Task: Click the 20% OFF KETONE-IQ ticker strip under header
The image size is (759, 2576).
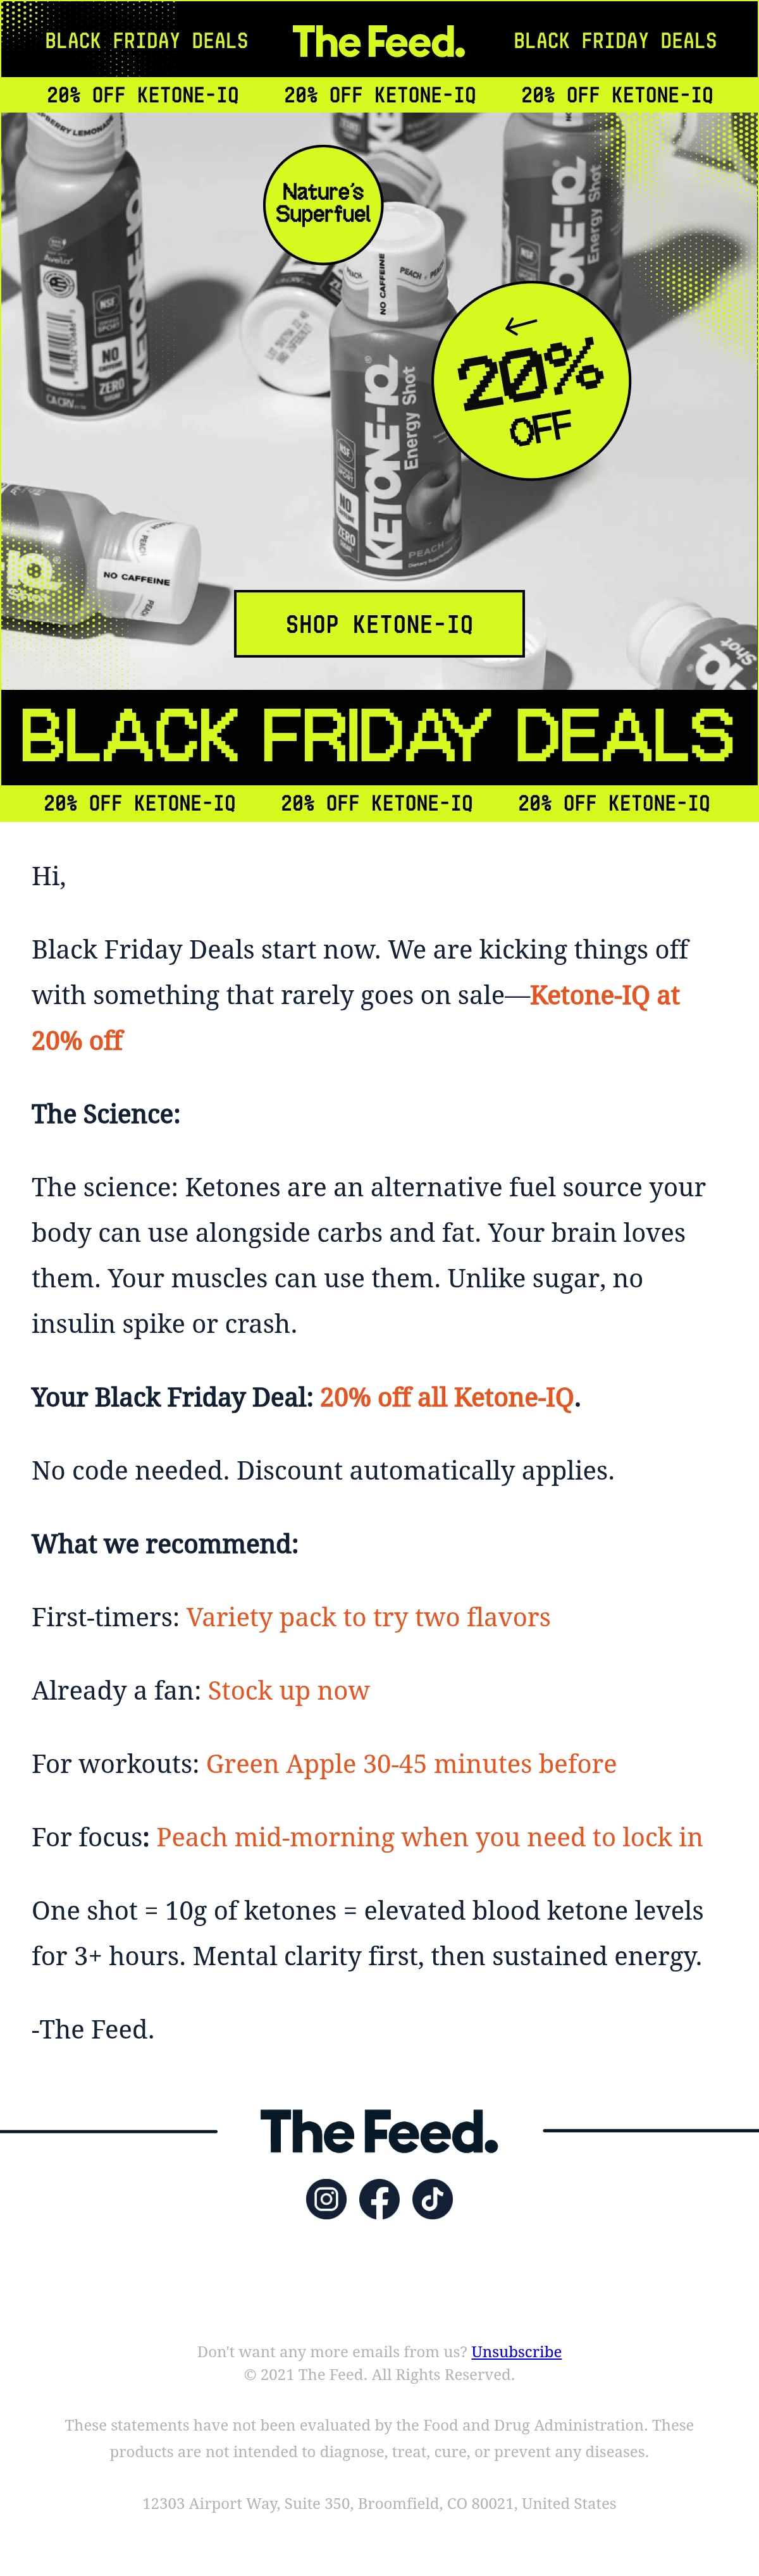Action: (379, 95)
